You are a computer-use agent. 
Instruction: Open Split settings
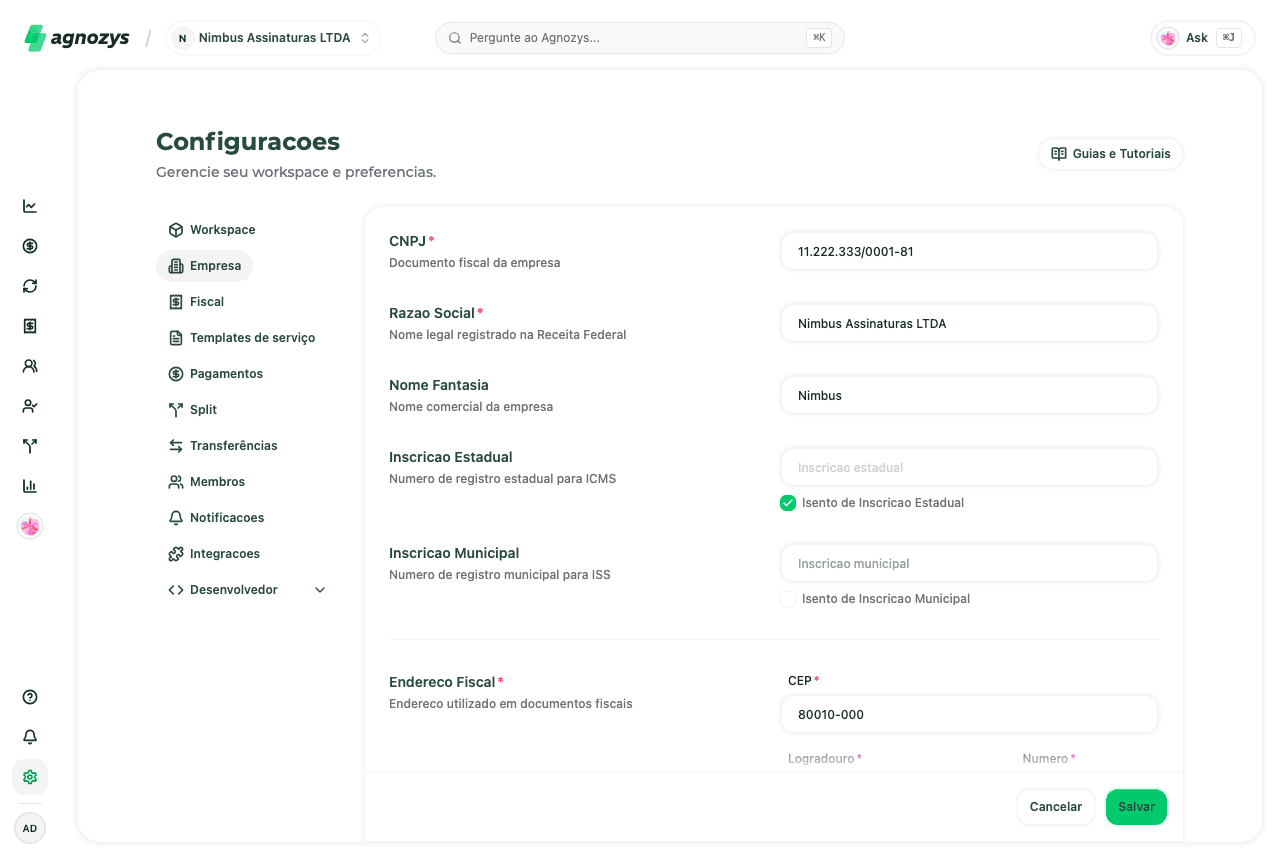(x=193, y=410)
